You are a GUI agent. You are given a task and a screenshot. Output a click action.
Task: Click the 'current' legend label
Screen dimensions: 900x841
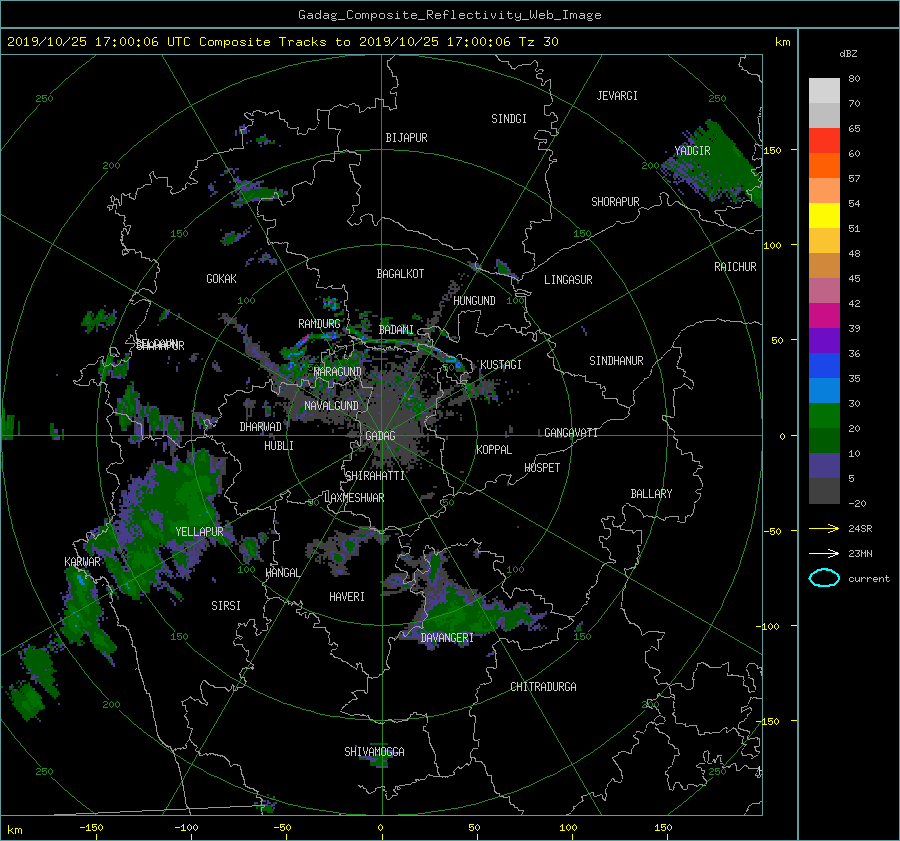(x=868, y=579)
